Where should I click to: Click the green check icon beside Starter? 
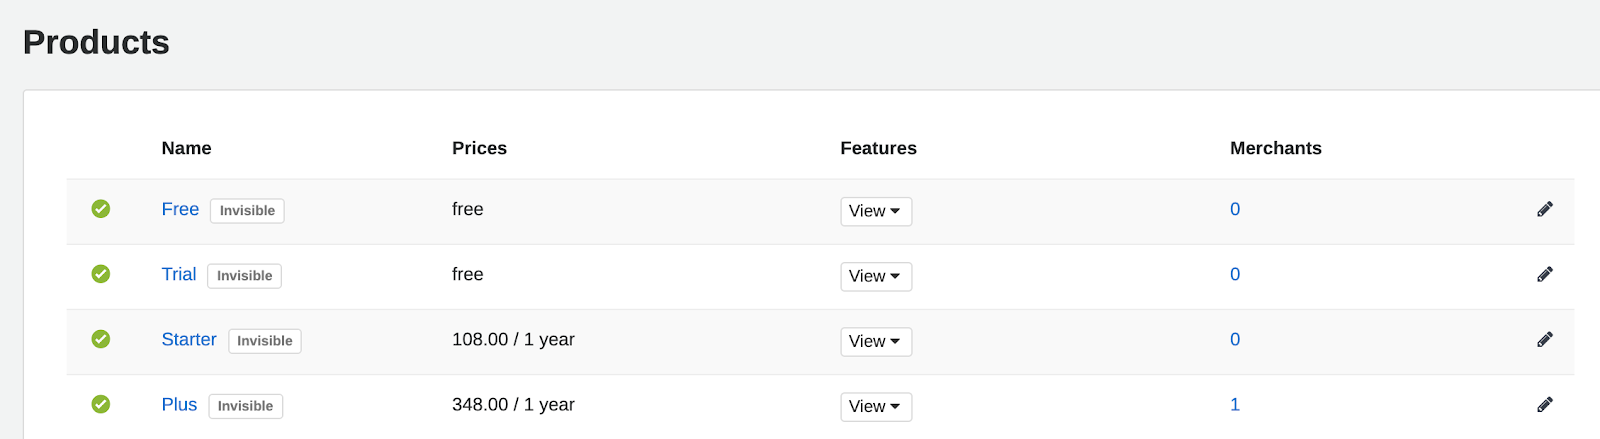coord(101,339)
